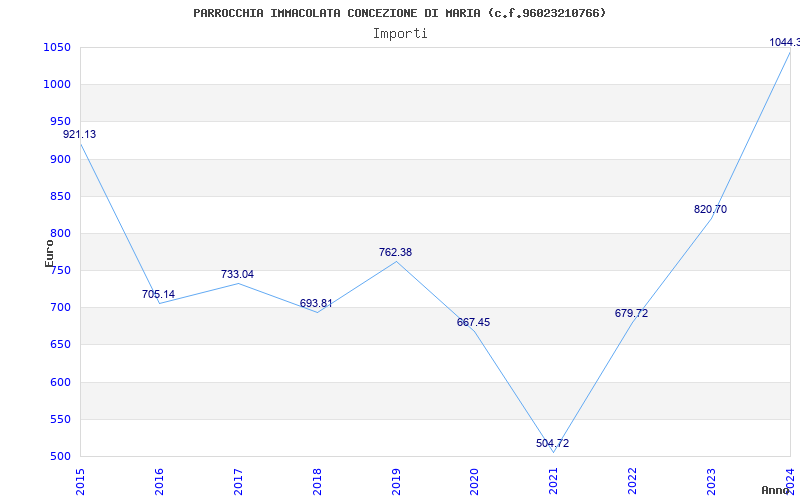
Task: Click the 650 value on the Euro axis
Action: tap(60, 345)
